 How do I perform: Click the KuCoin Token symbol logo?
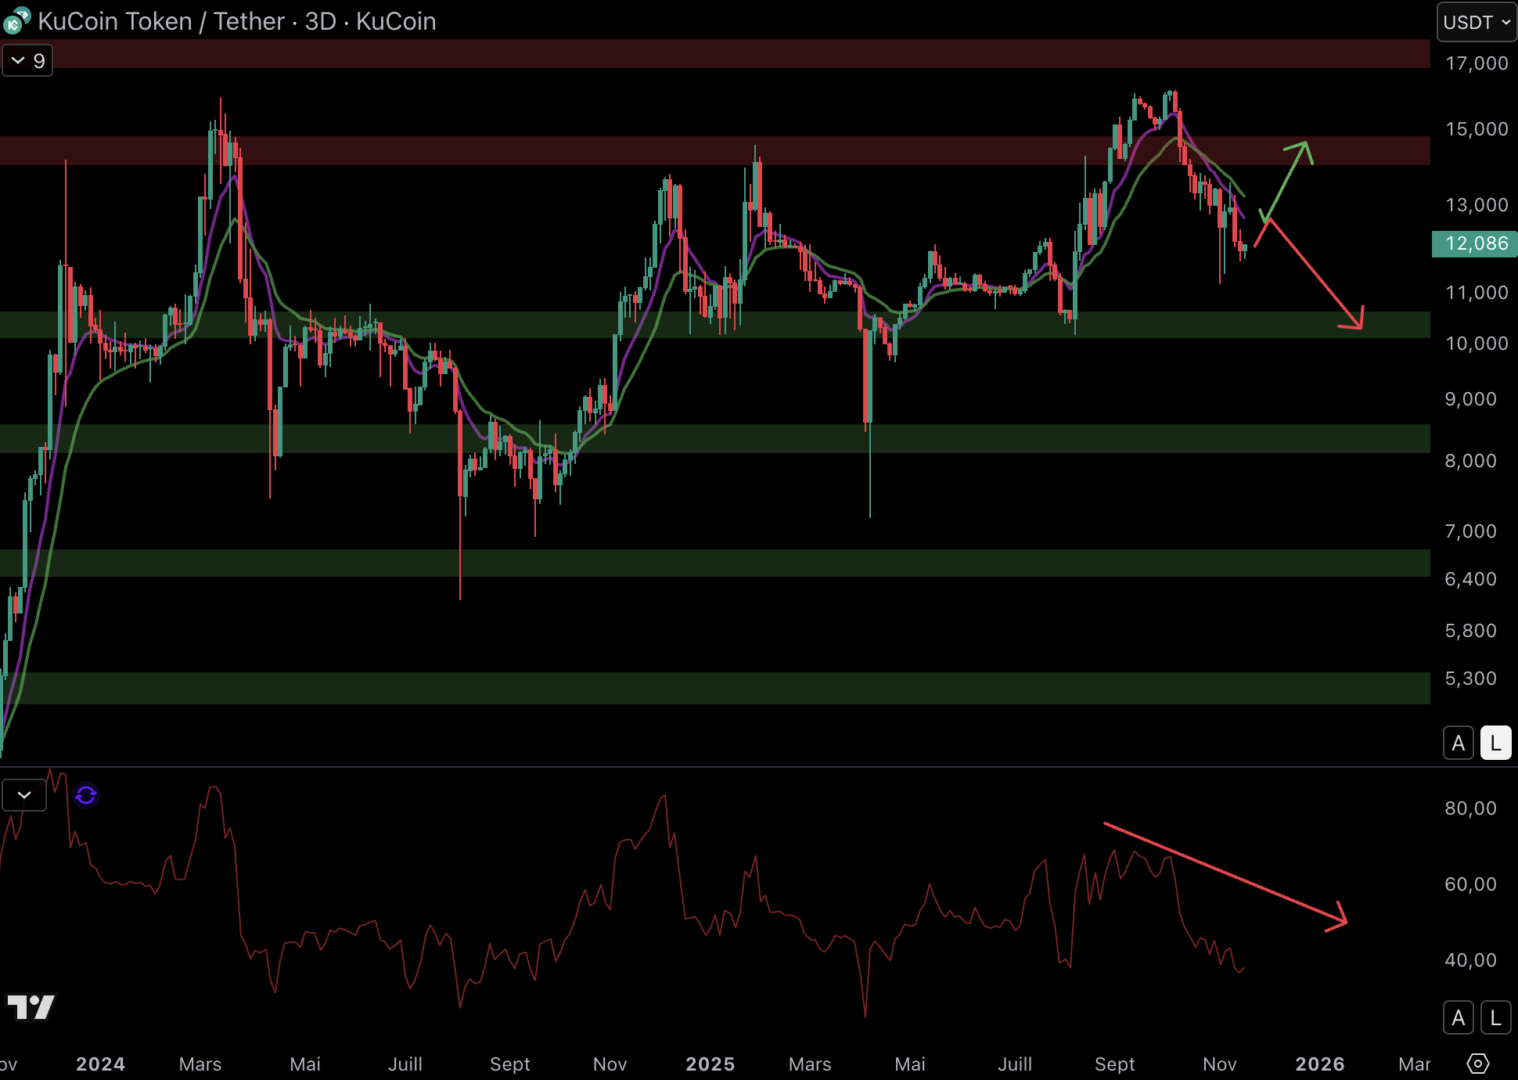point(17,21)
